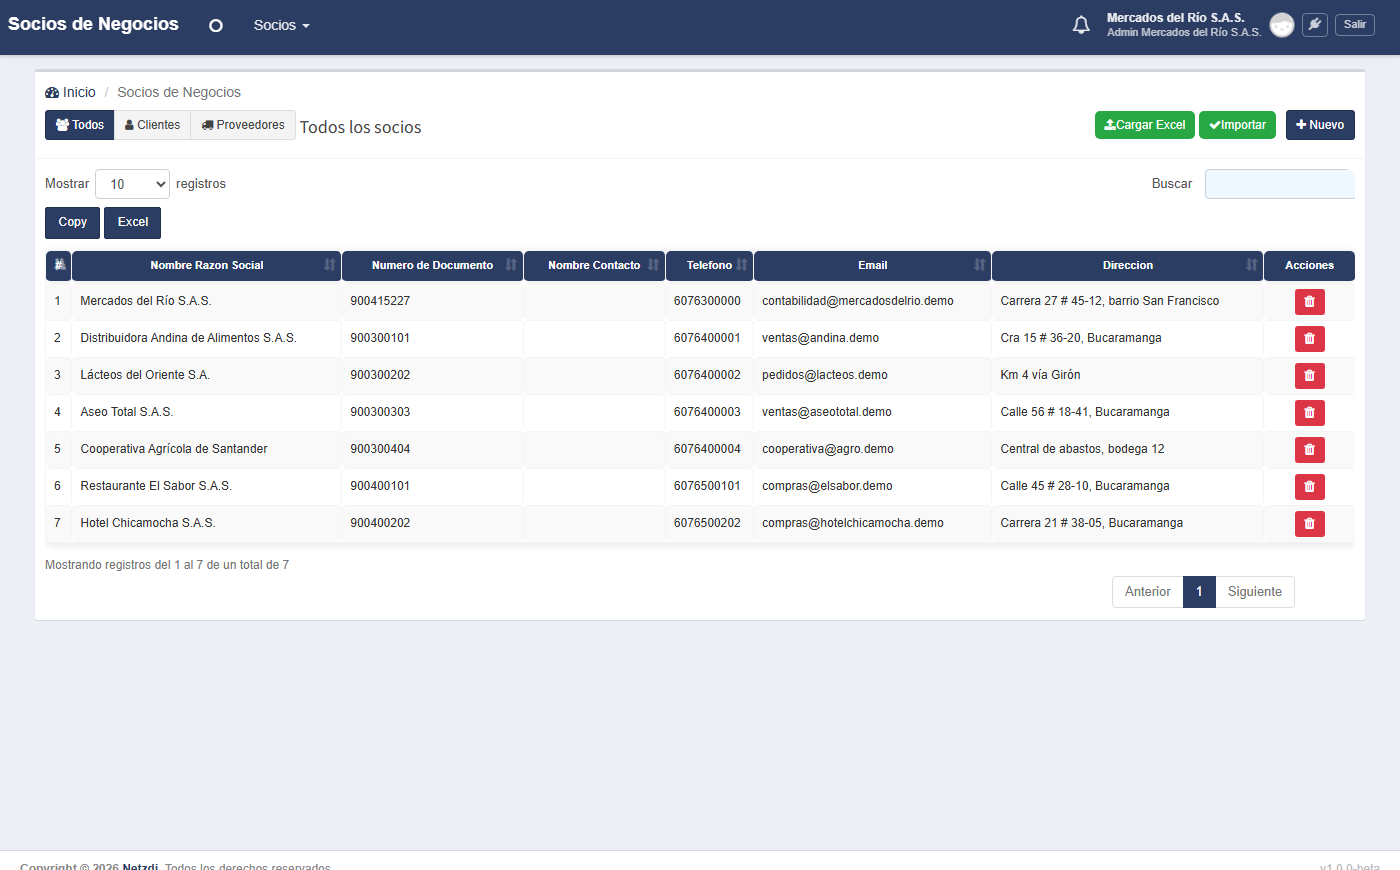Click the green Importar button
Screen dimensions: 1400x870
click(x=1237, y=125)
